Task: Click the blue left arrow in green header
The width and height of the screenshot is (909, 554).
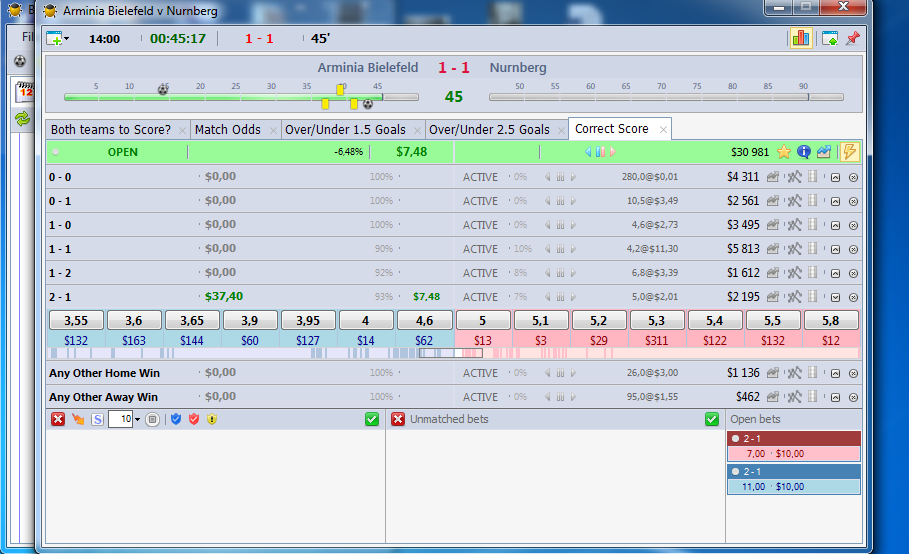Action: tap(588, 152)
